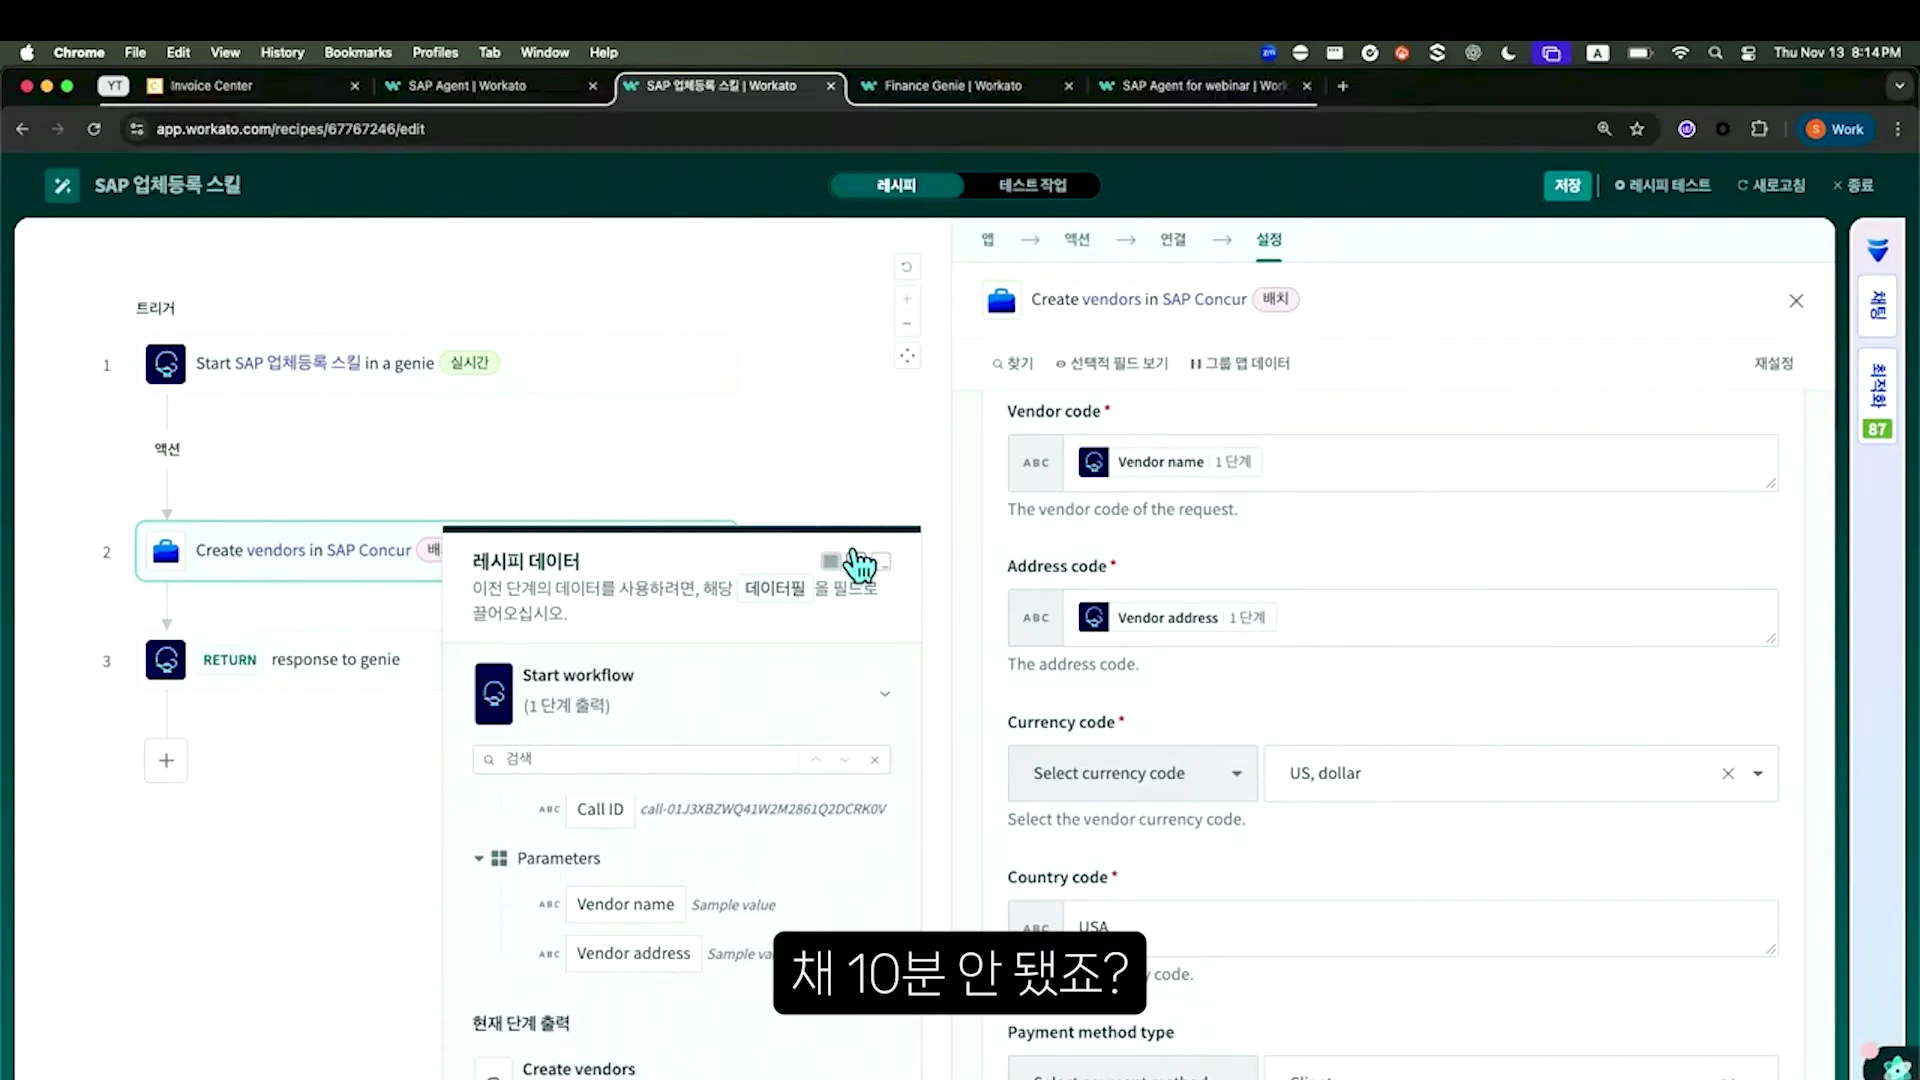Zoom in the recipe canvas with plus icon
This screenshot has height=1080, width=1920.
click(x=906, y=299)
